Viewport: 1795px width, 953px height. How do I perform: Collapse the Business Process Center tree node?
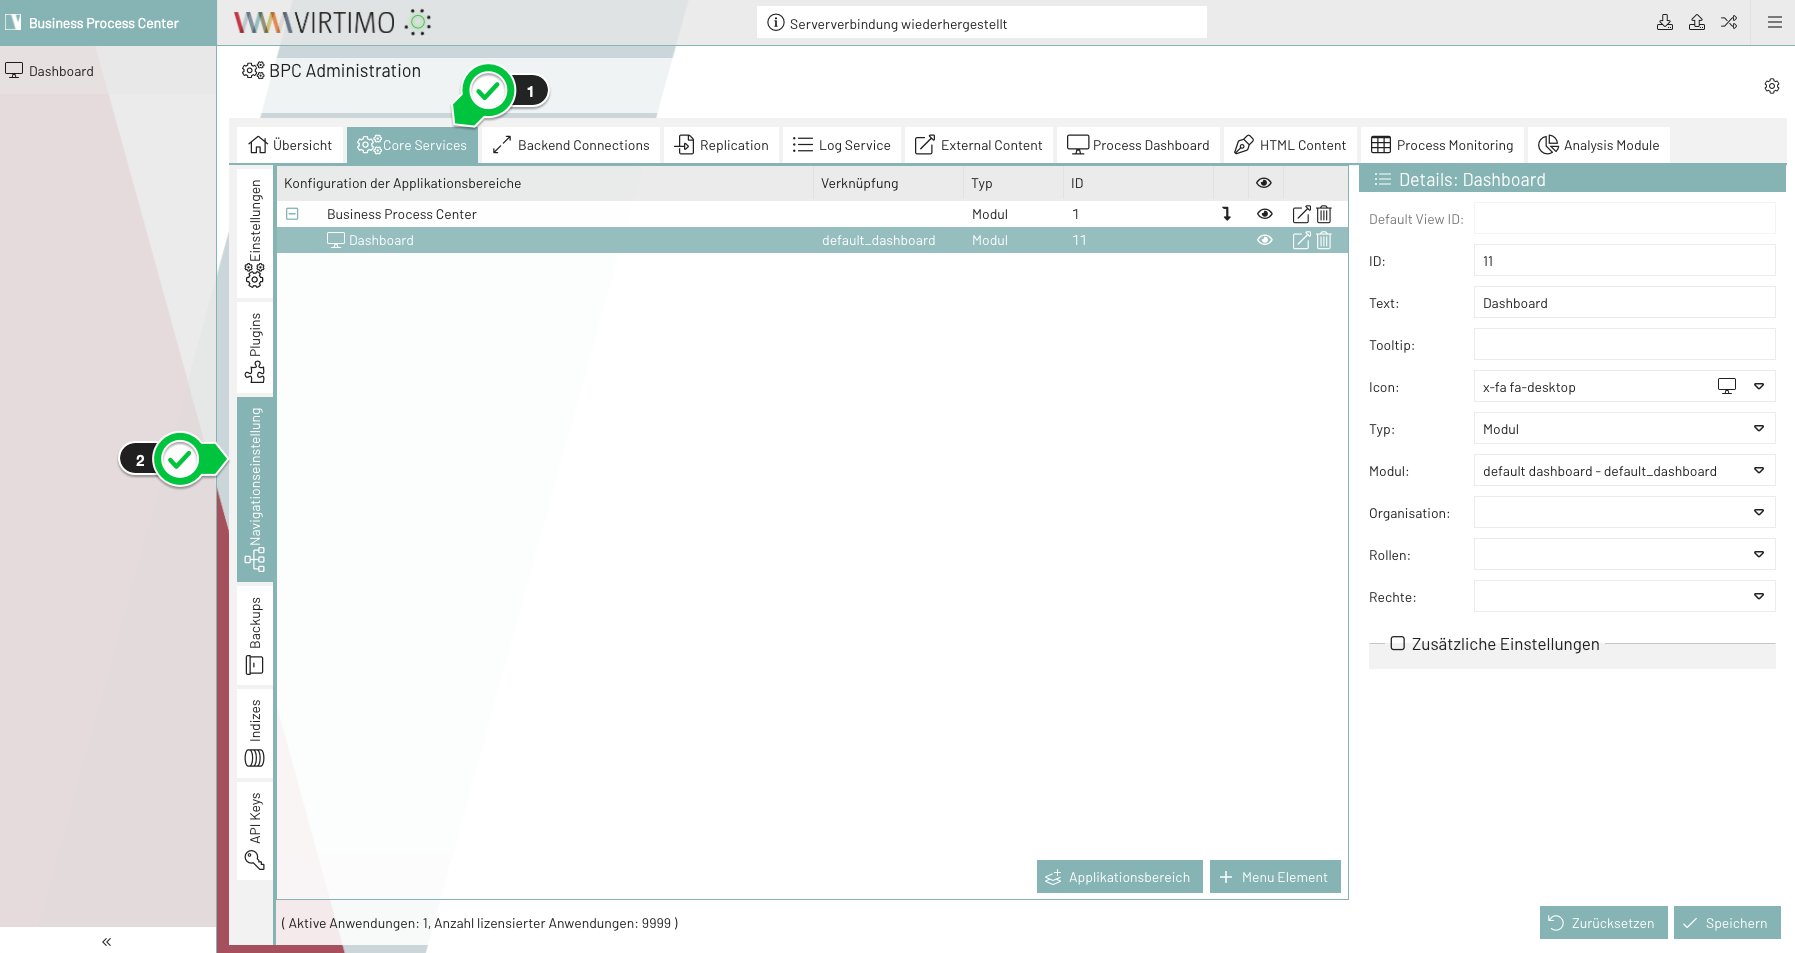(292, 214)
